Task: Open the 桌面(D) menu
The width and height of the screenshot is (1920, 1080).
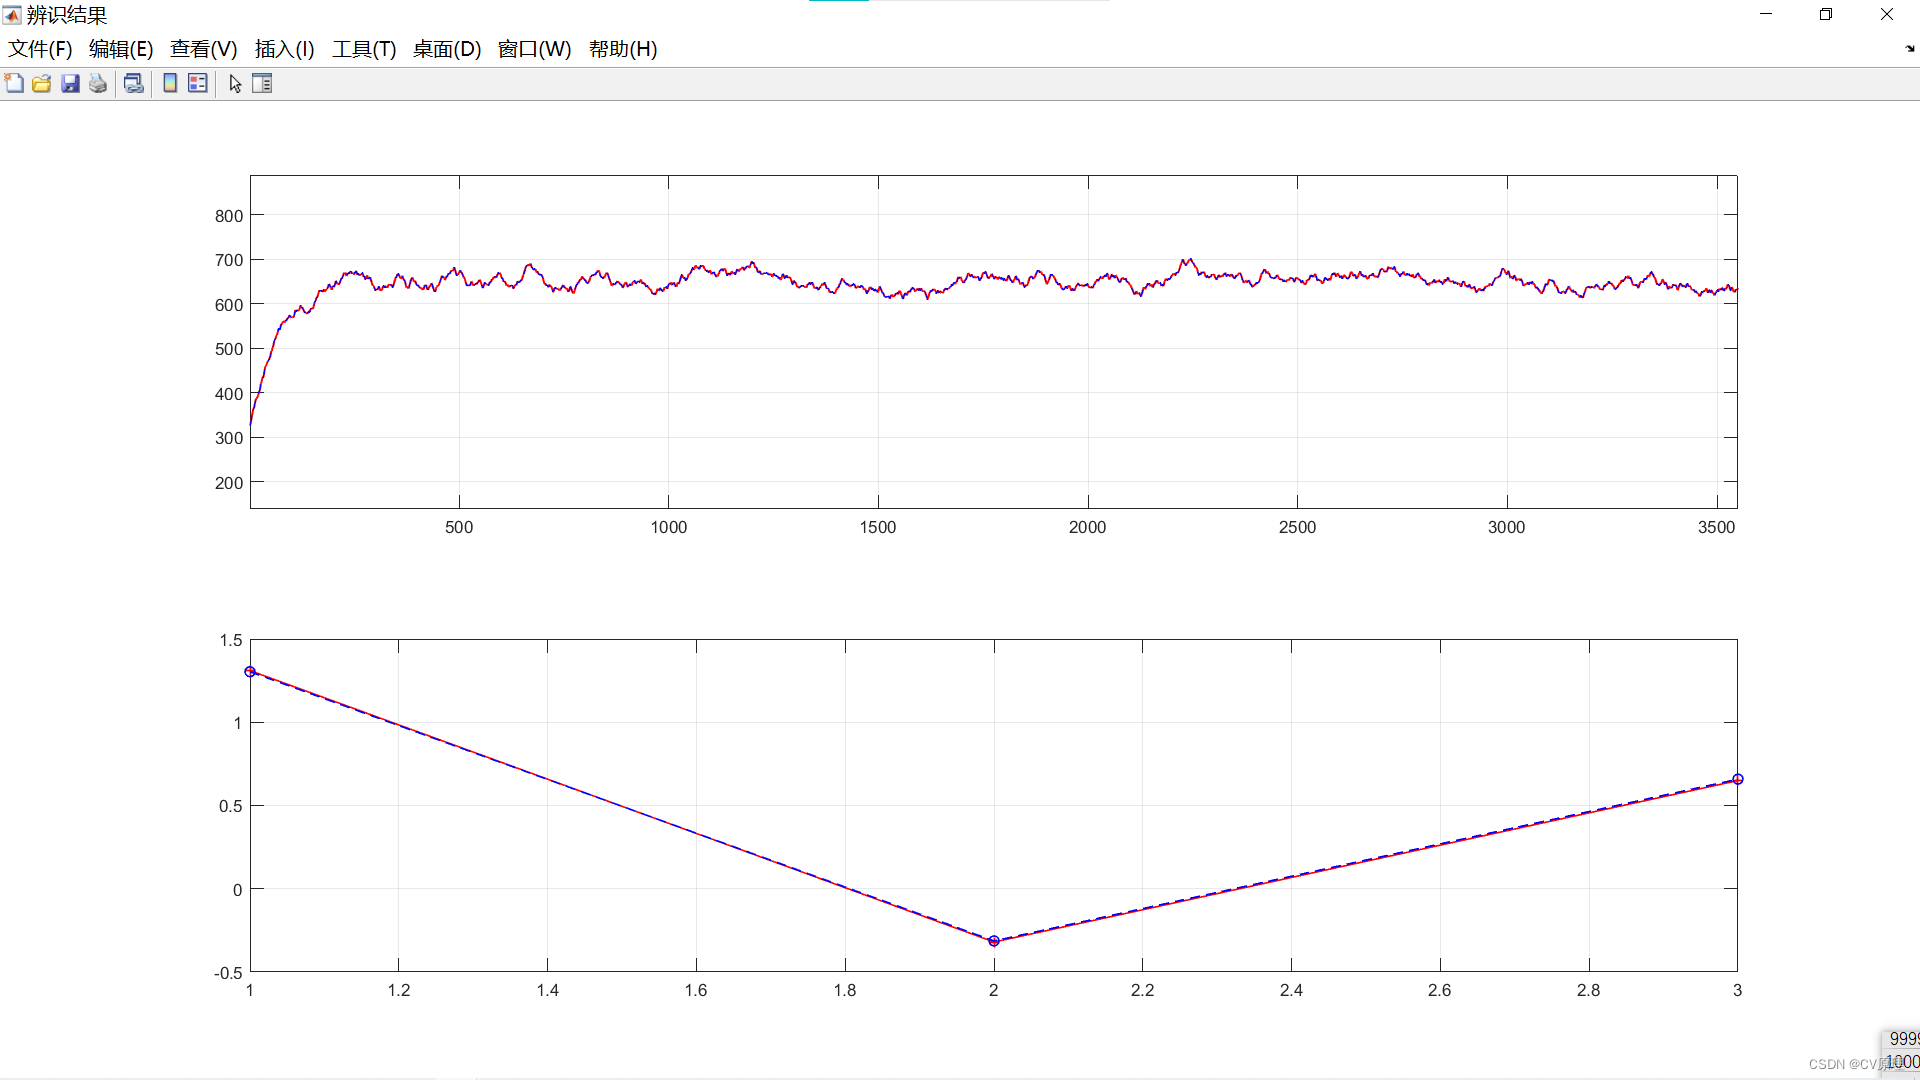Action: tap(447, 49)
